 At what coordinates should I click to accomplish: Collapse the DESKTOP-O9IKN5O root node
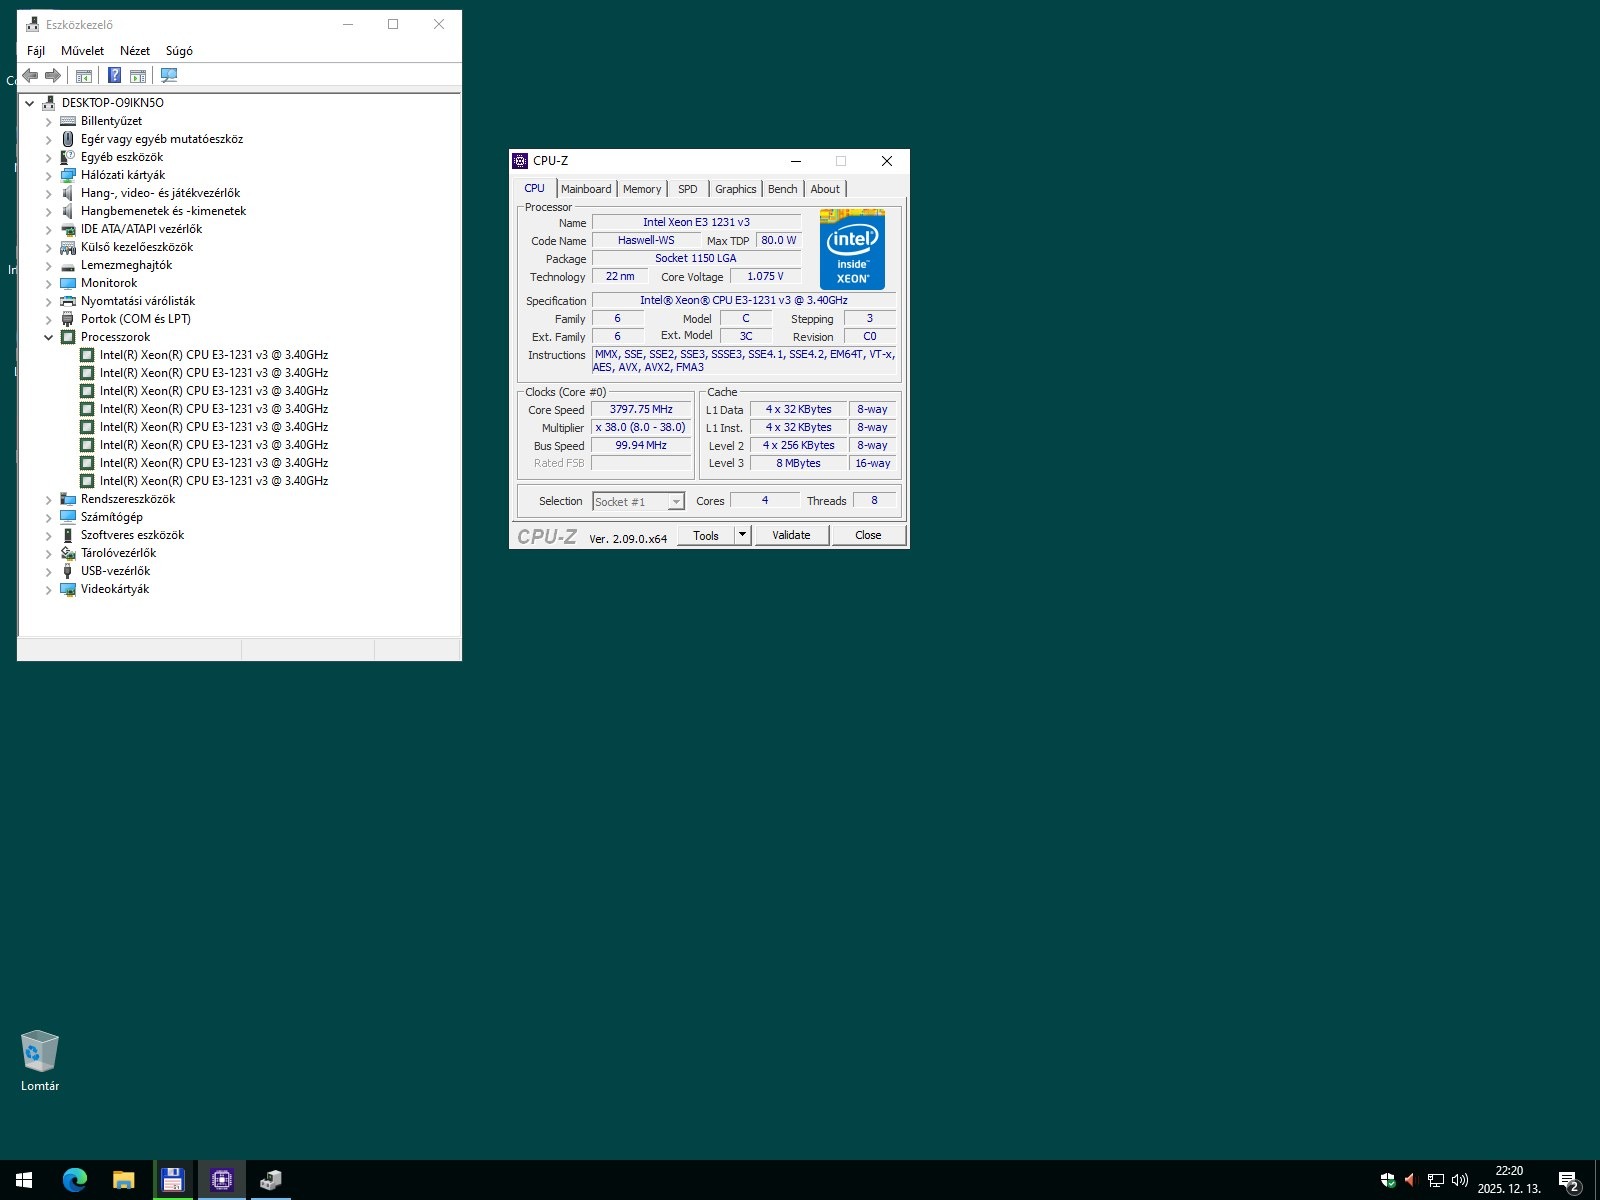click(29, 103)
